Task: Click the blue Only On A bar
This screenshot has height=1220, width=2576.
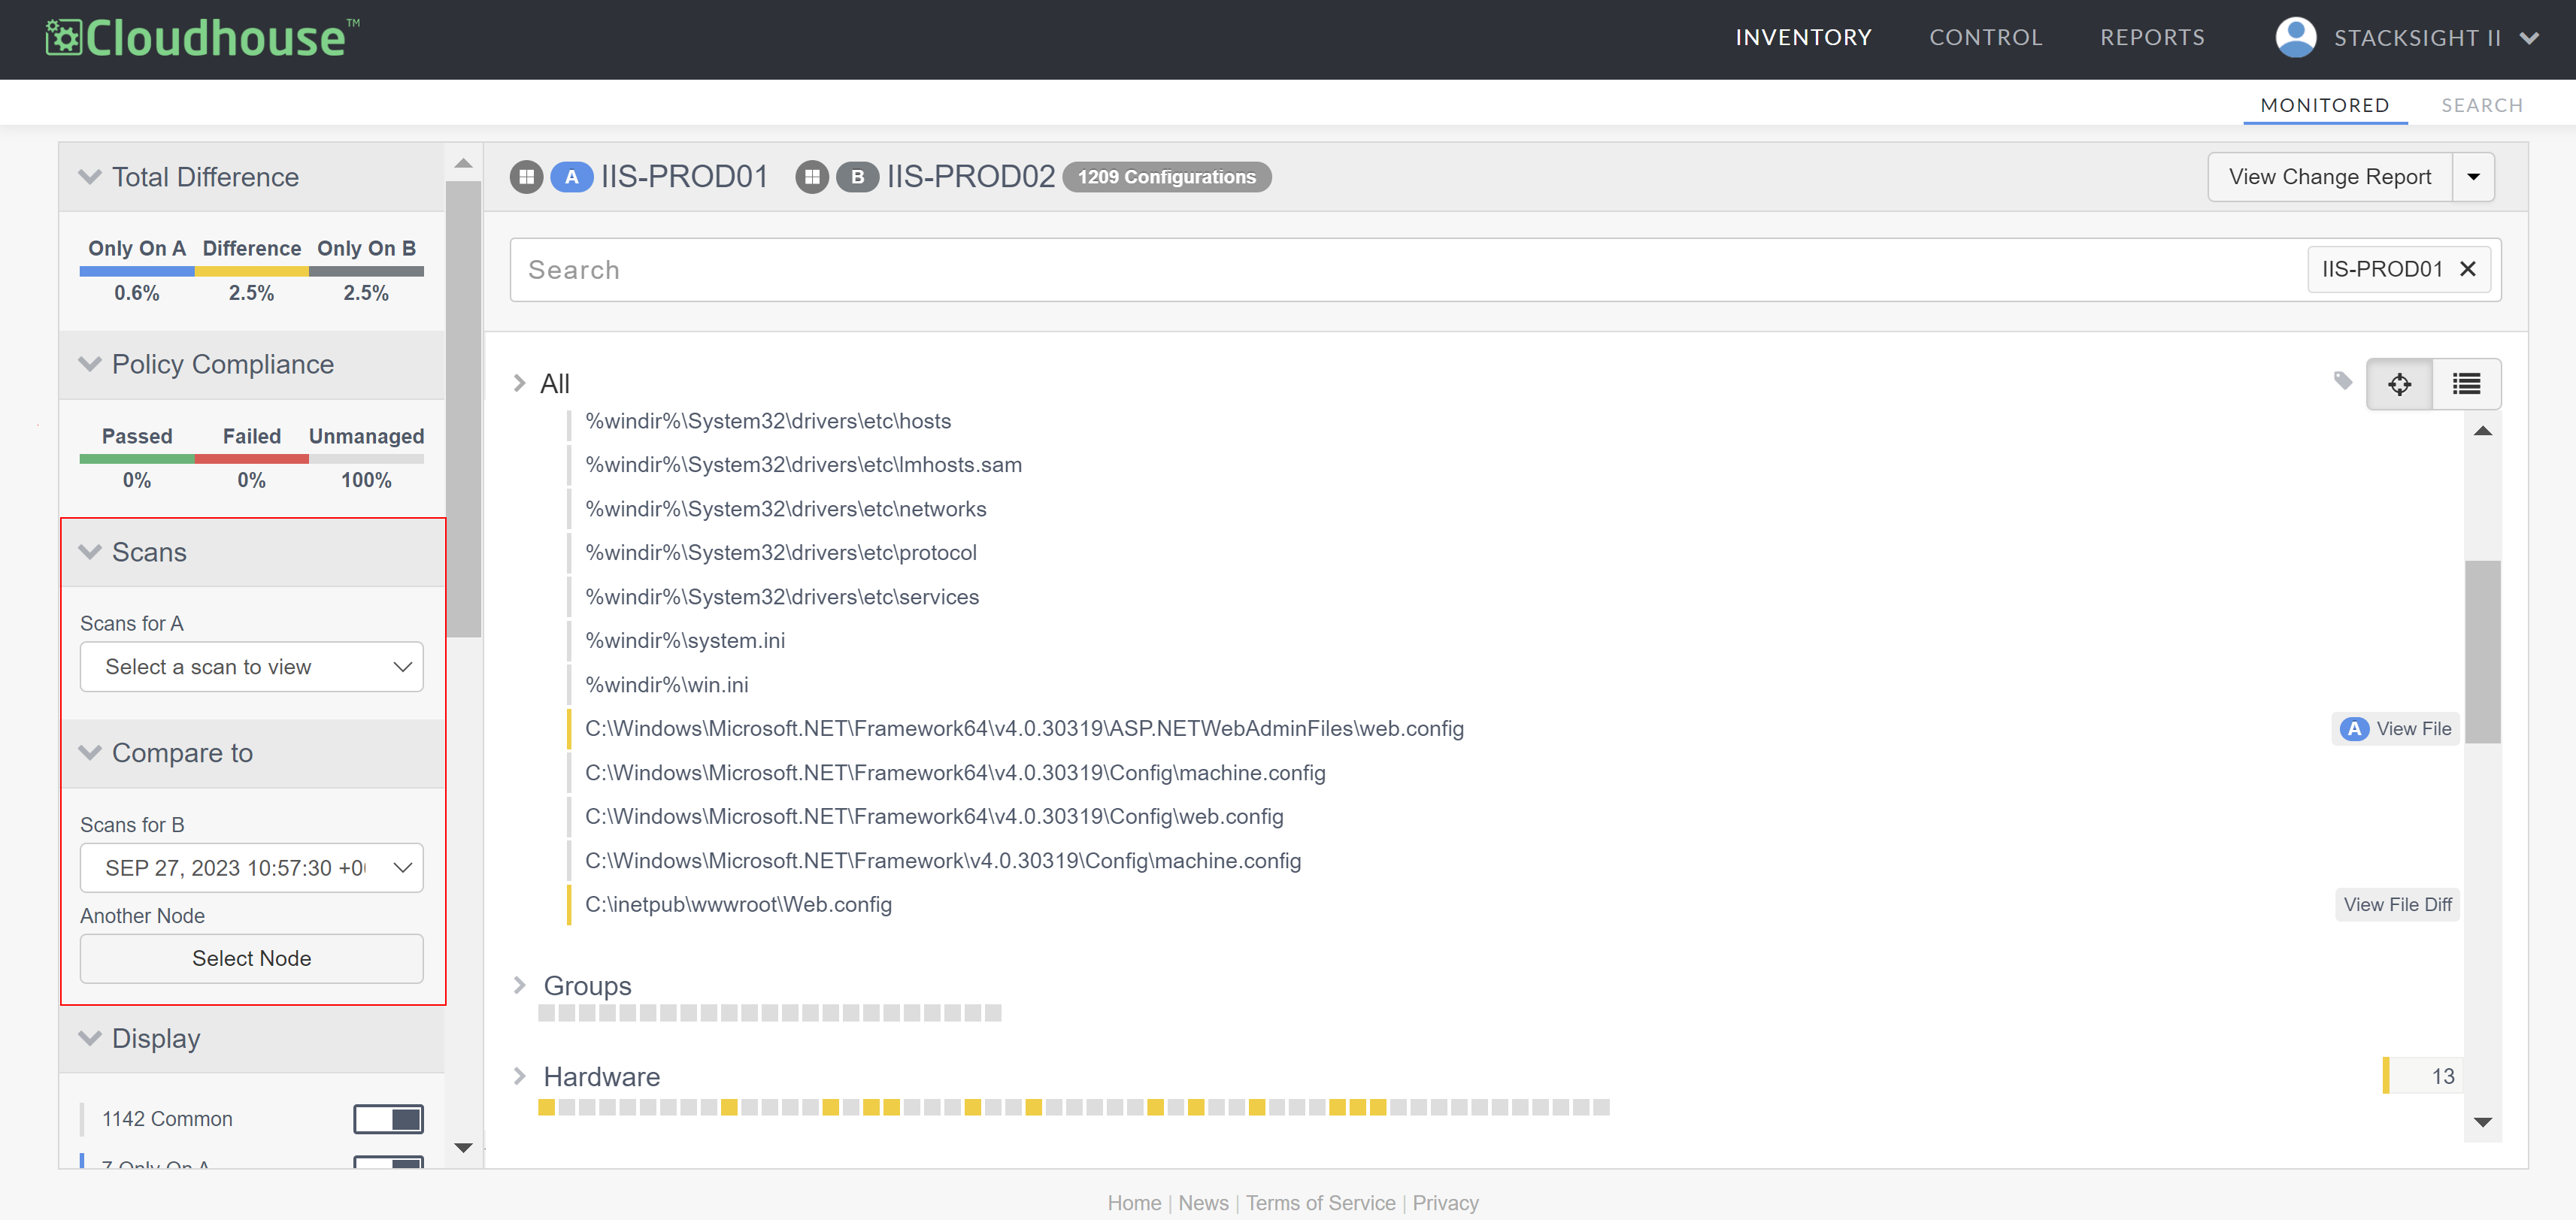Action: [x=137, y=271]
